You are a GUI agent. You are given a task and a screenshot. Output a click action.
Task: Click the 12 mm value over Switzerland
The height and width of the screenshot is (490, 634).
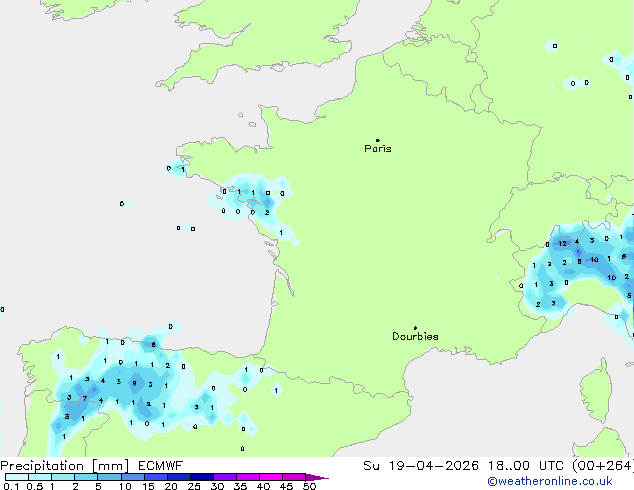click(x=562, y=243)
